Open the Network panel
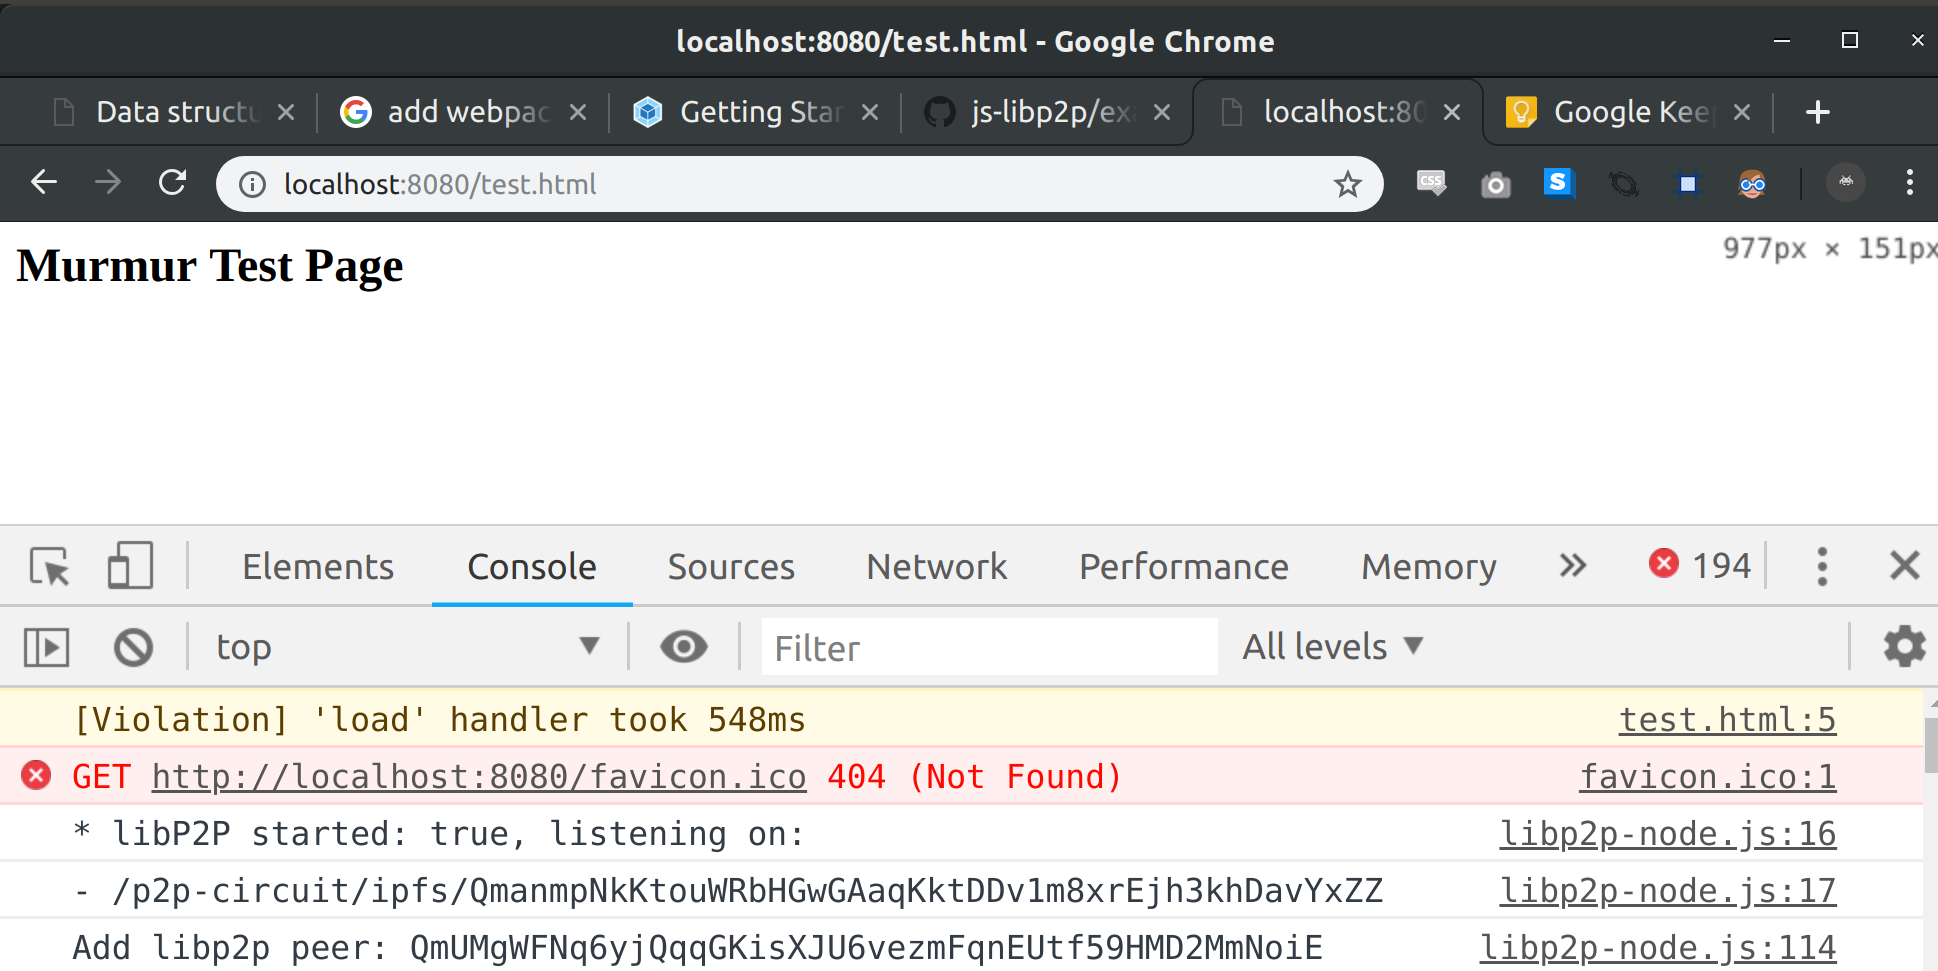The height and width of the screenshot is (971, 1938). point(937,566)
